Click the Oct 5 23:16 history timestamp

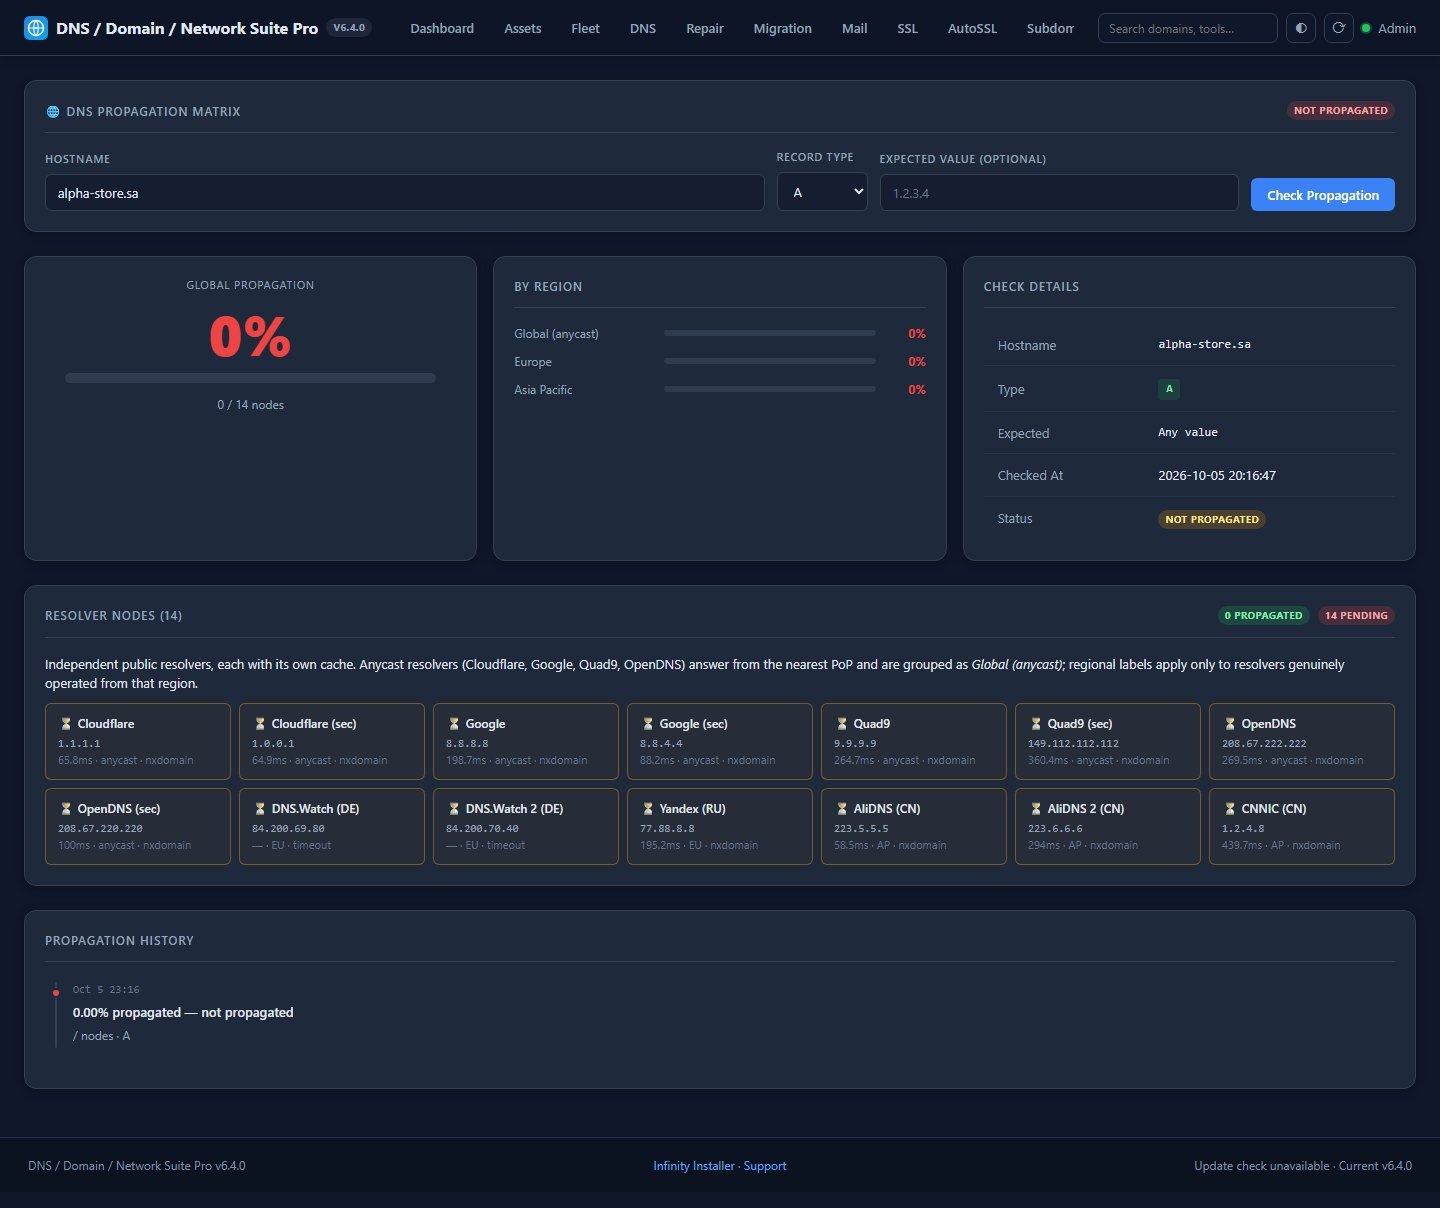(x=106, y=990)
